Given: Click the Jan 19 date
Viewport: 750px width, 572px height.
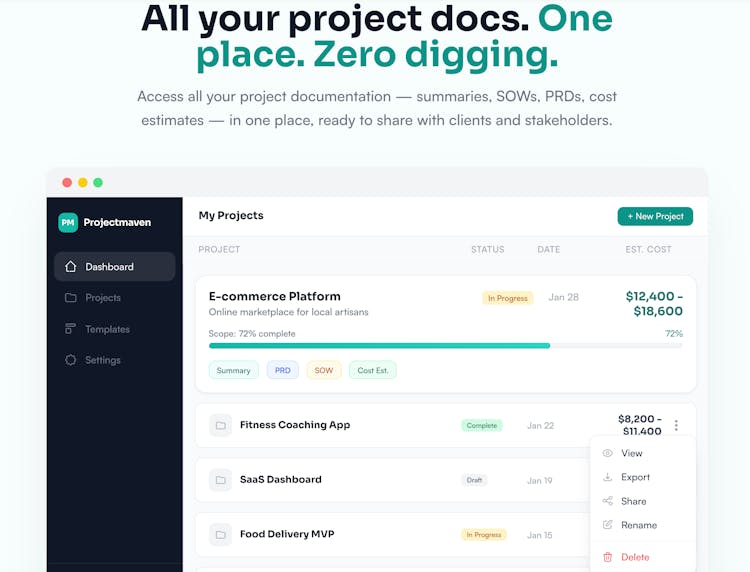Looking at the screenshot, I should [540, 480].
